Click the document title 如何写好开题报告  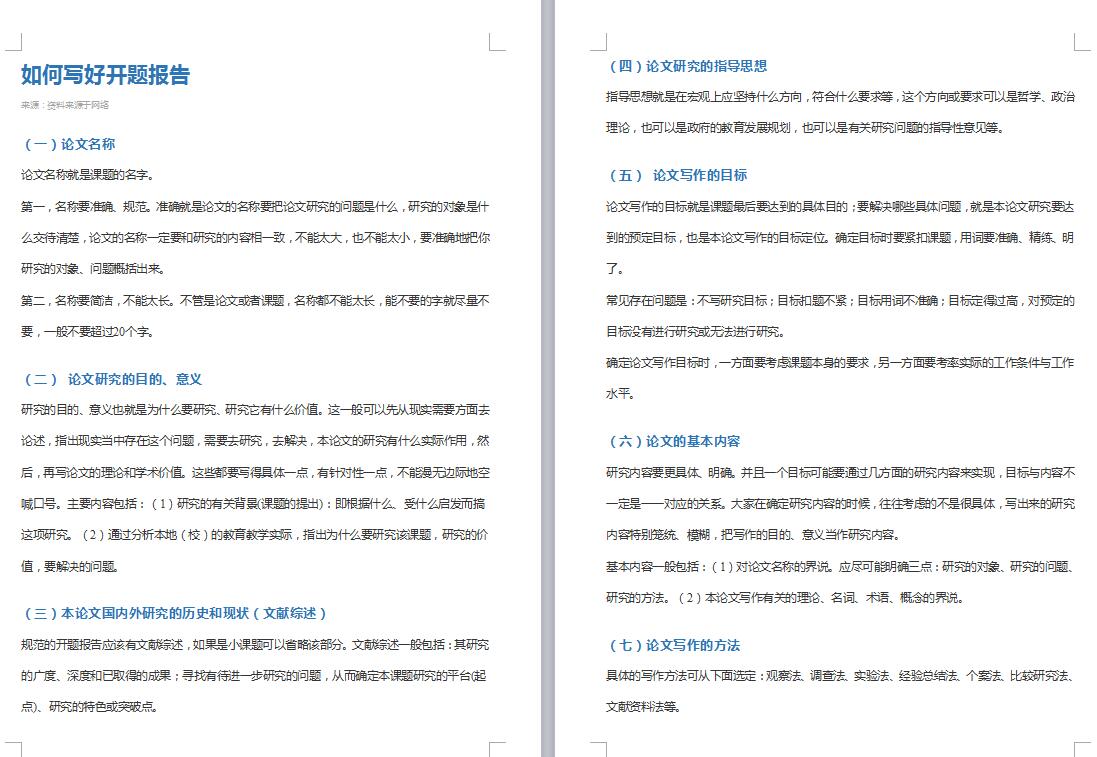(x=105, y=75)
